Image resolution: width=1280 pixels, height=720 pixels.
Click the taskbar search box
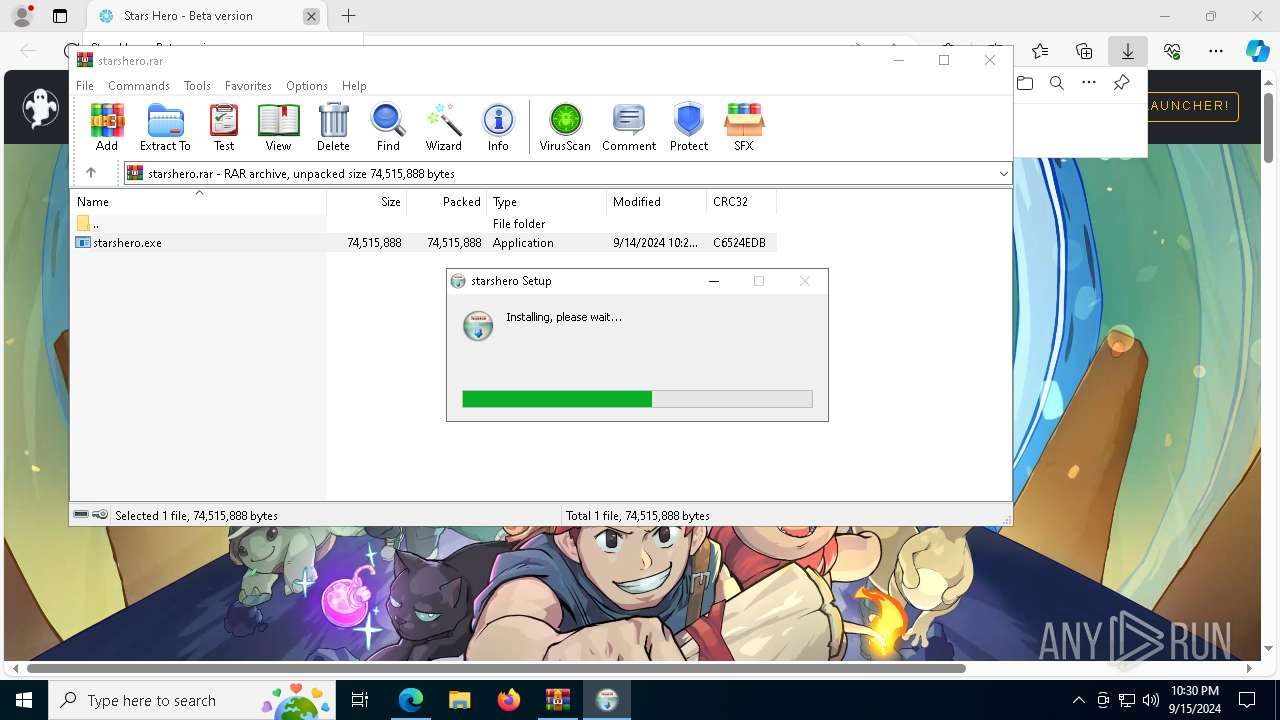(192, 700)
